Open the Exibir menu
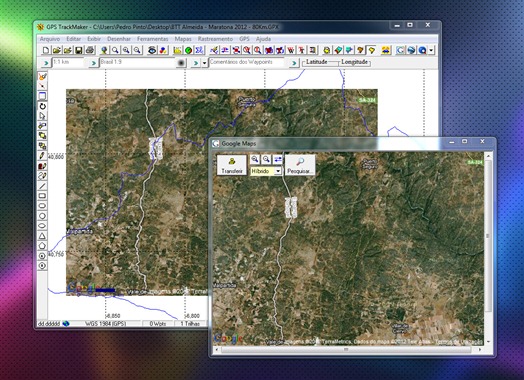Screen dimensions: 524x380 [94, 39]
